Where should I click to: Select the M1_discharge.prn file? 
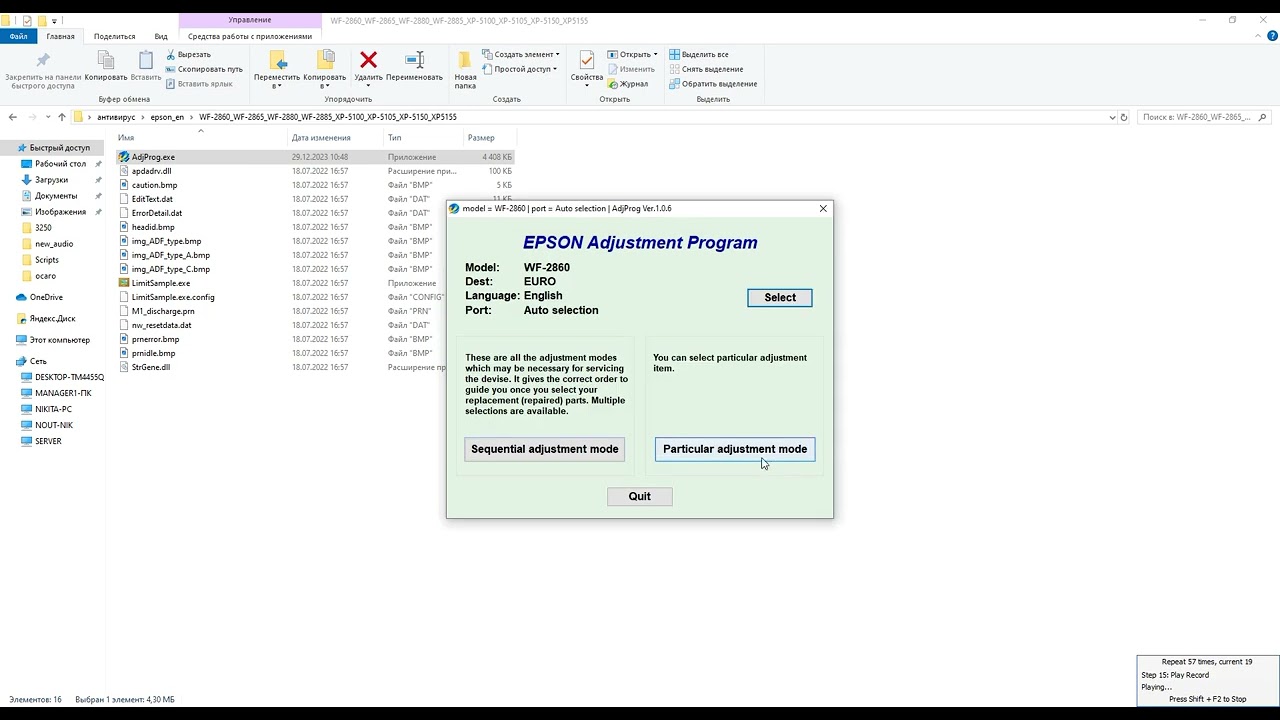(163, 311)
